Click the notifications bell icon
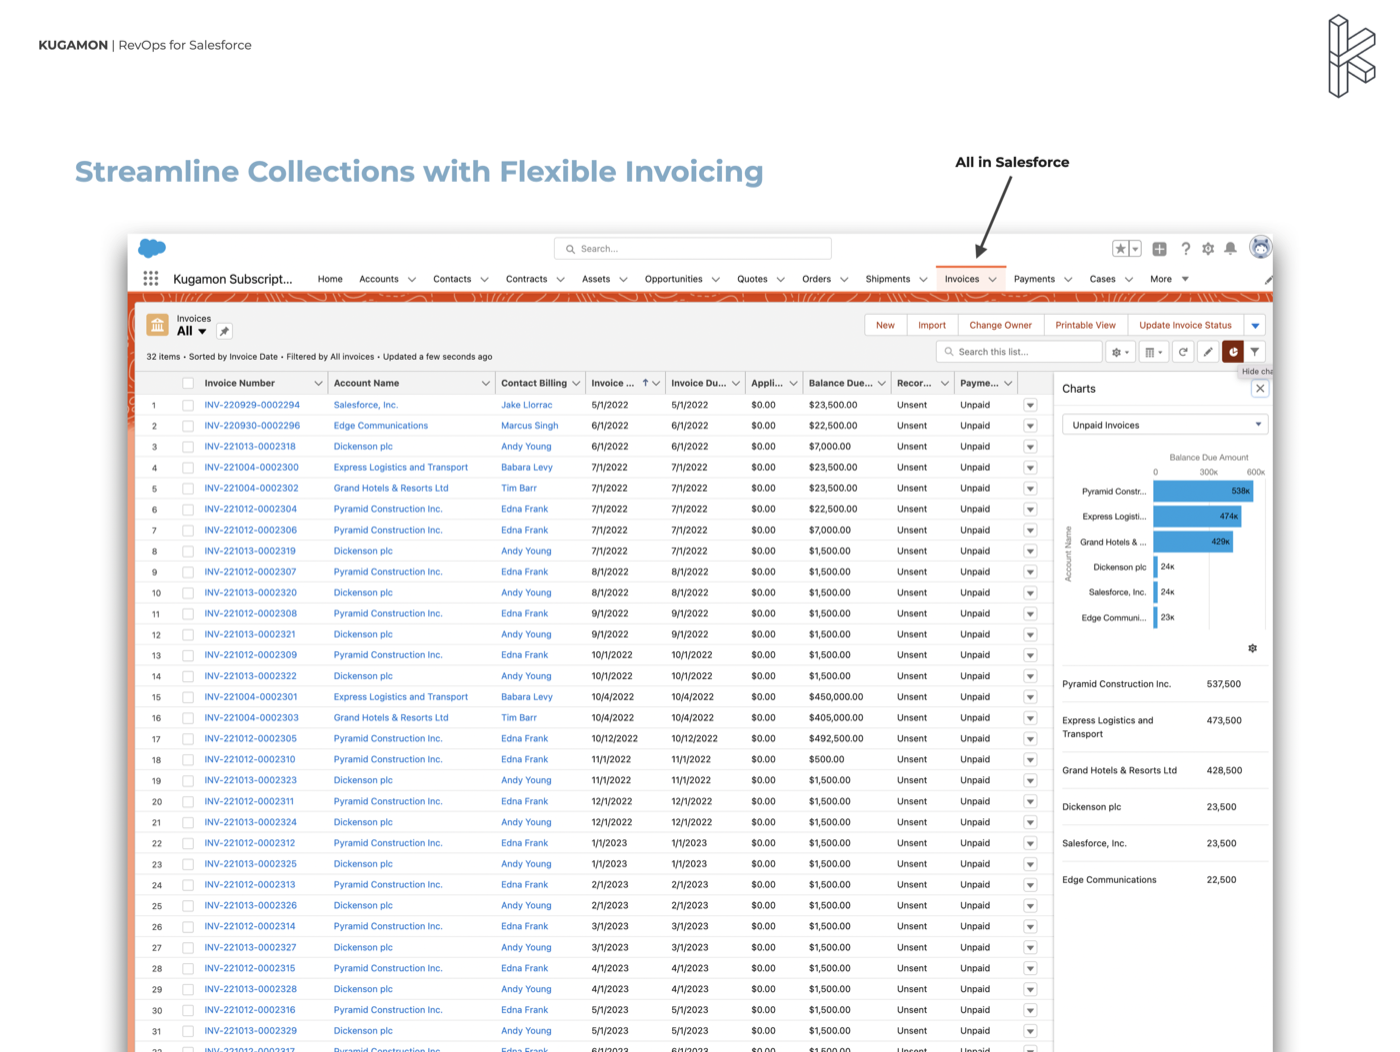Viewport: 1400px width, 1052px height. click(x=1231, y=248)
